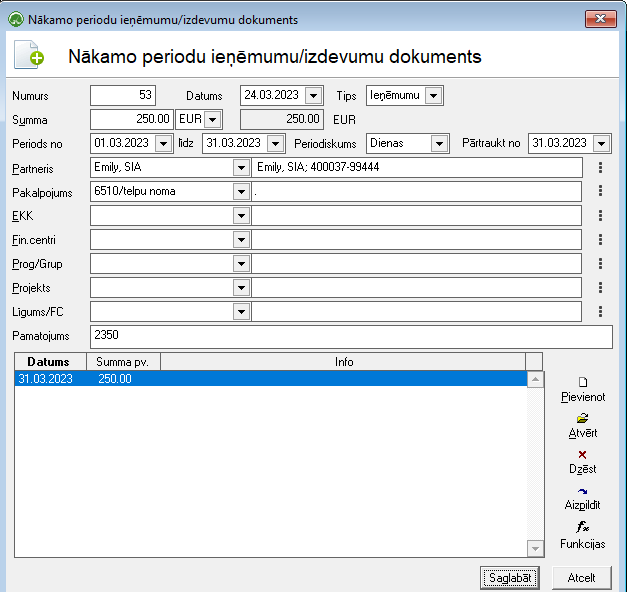Viewport: 636px width, 592px height.
Task: Open the Projekts row three-dot menu
Action: tap(600, 287)
